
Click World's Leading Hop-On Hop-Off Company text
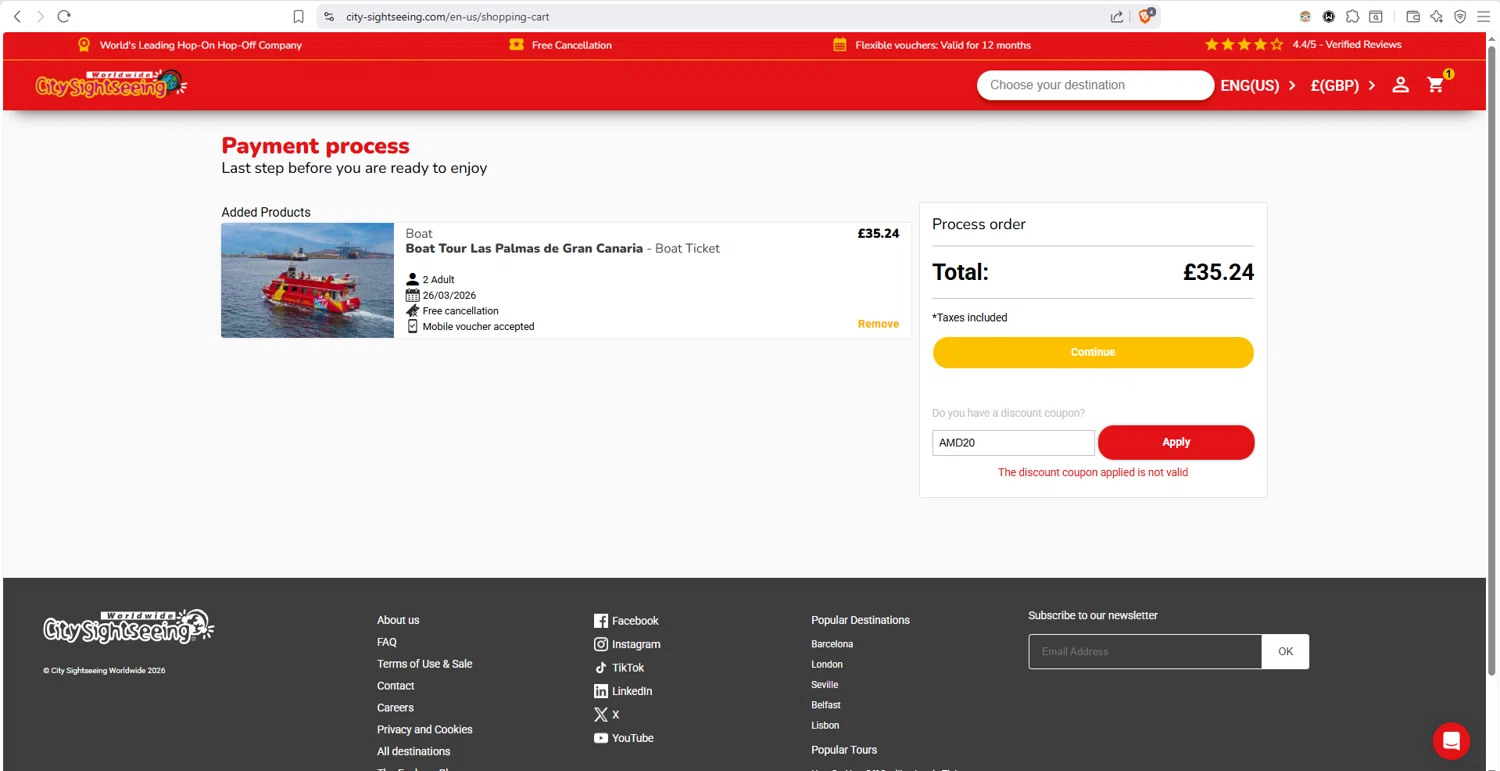201,45
